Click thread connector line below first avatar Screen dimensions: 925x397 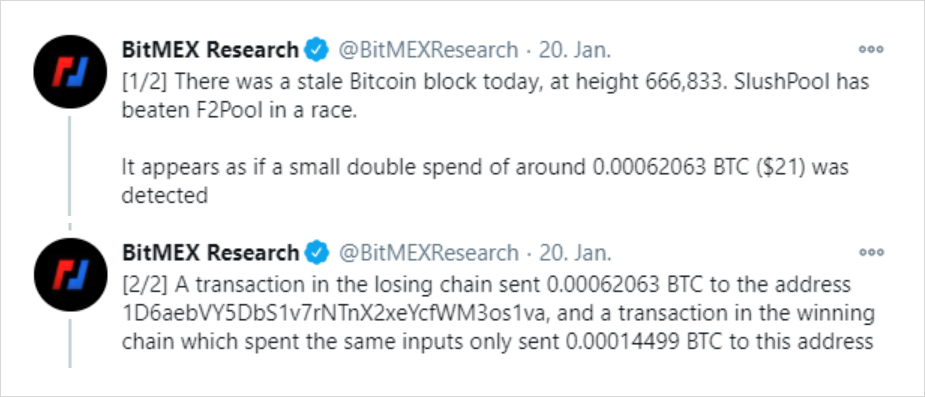click(x=70, y=166)
